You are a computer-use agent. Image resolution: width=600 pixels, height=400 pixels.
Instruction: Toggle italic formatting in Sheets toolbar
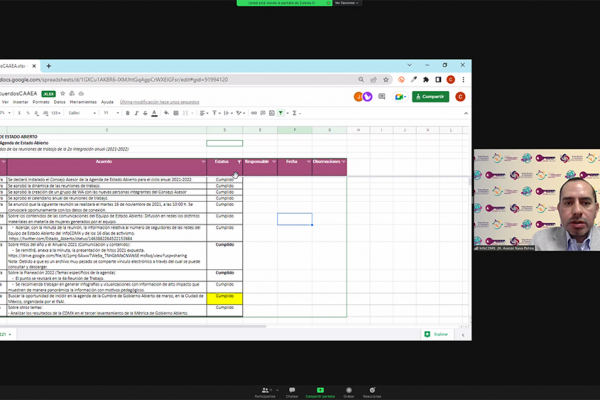coord(136,113)
